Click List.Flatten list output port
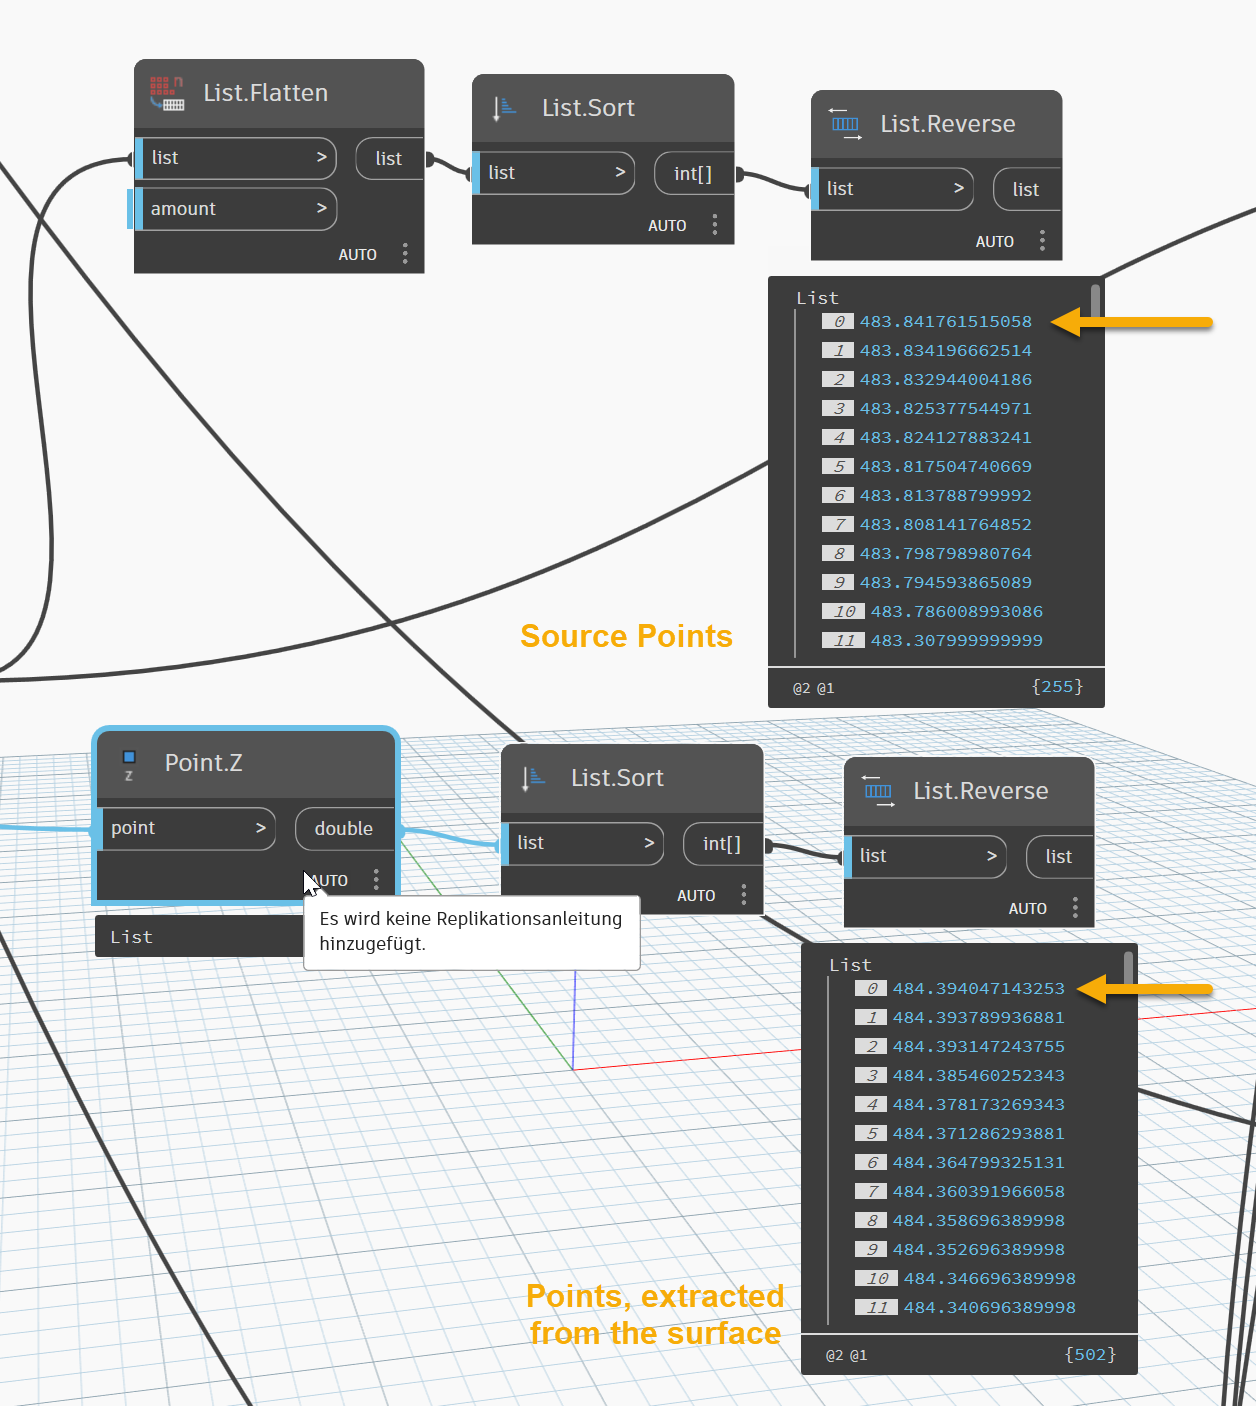This screenshot has height=1406, width=1256. [389, 158]
